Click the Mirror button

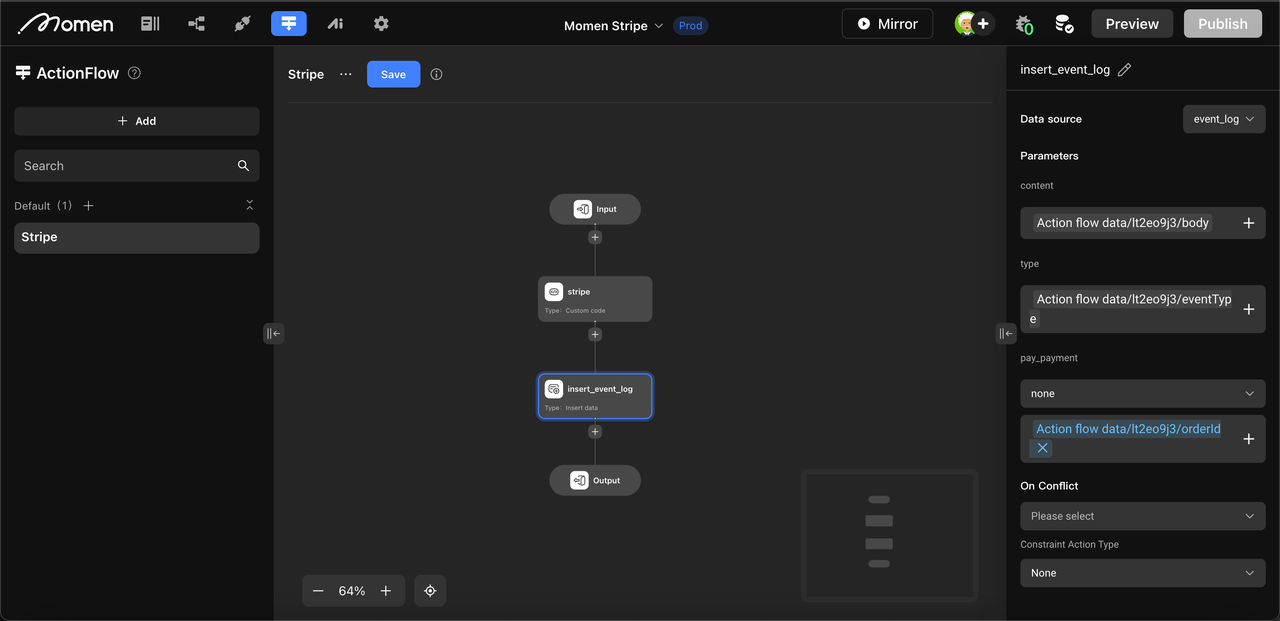pos(887,24)
